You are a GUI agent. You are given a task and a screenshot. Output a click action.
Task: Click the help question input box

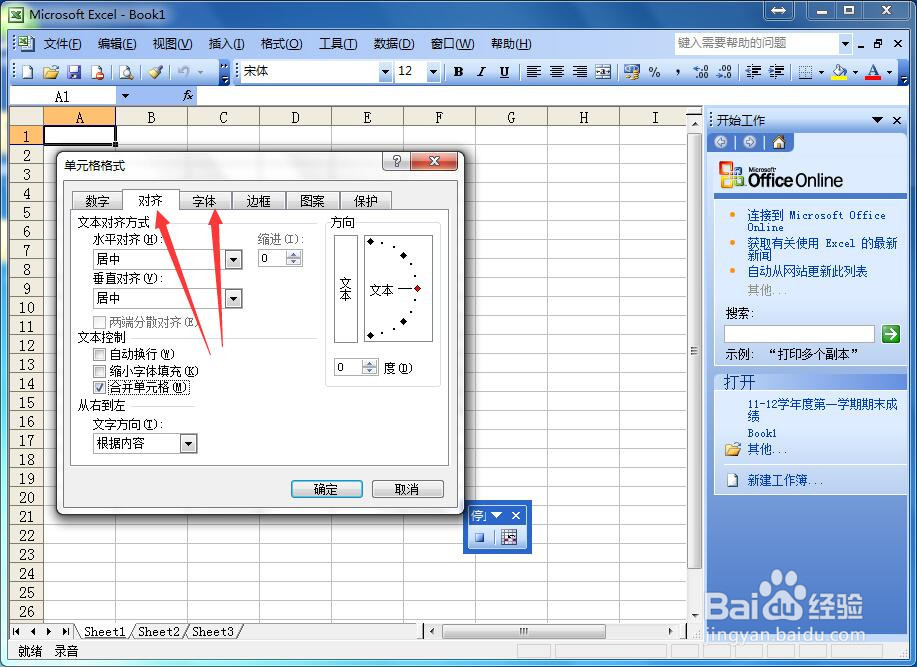click(x=757, y=43)
